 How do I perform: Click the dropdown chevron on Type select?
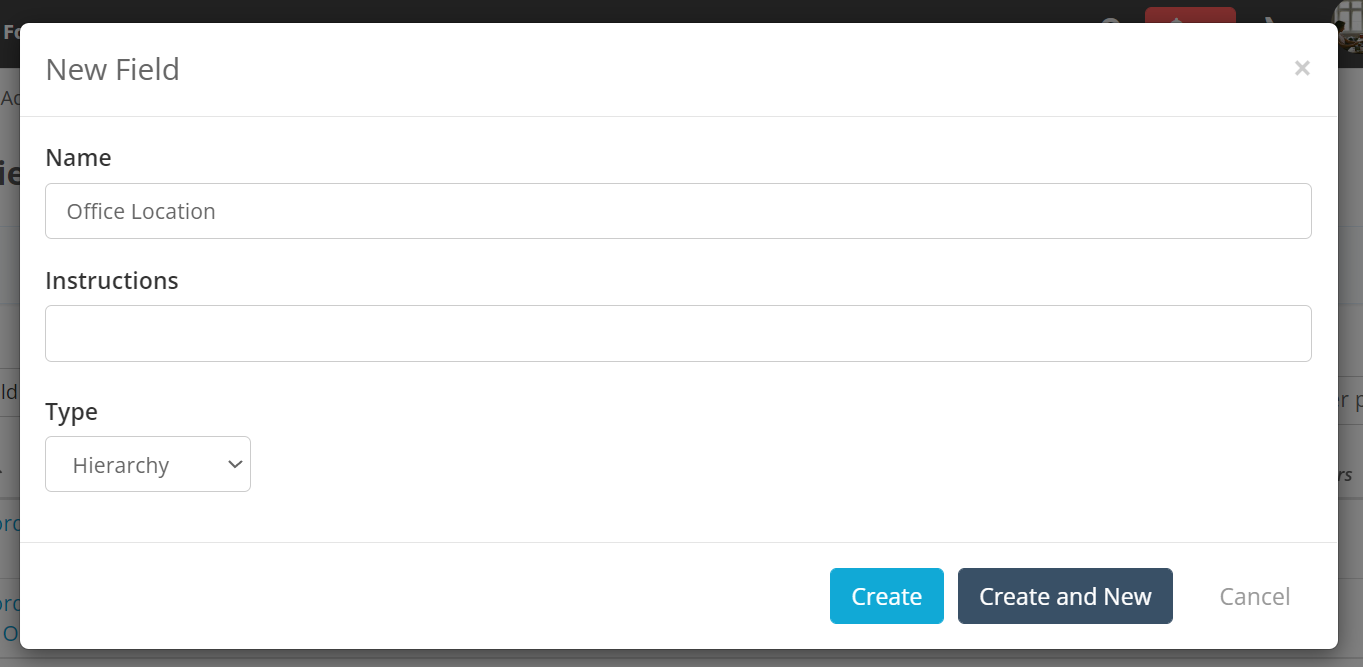point(235,464)
